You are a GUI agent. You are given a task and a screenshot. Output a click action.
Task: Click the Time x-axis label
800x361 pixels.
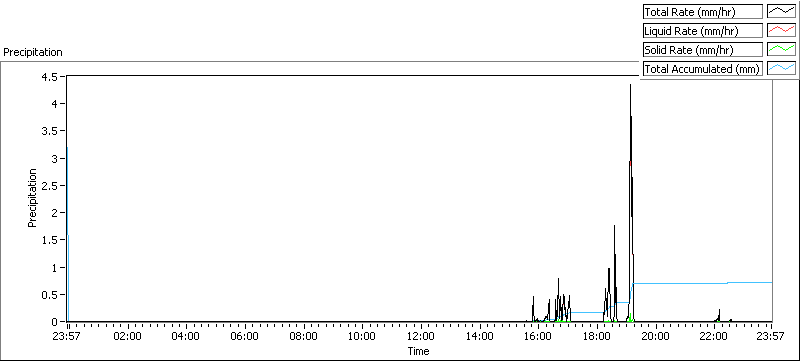tap(418, 351)
